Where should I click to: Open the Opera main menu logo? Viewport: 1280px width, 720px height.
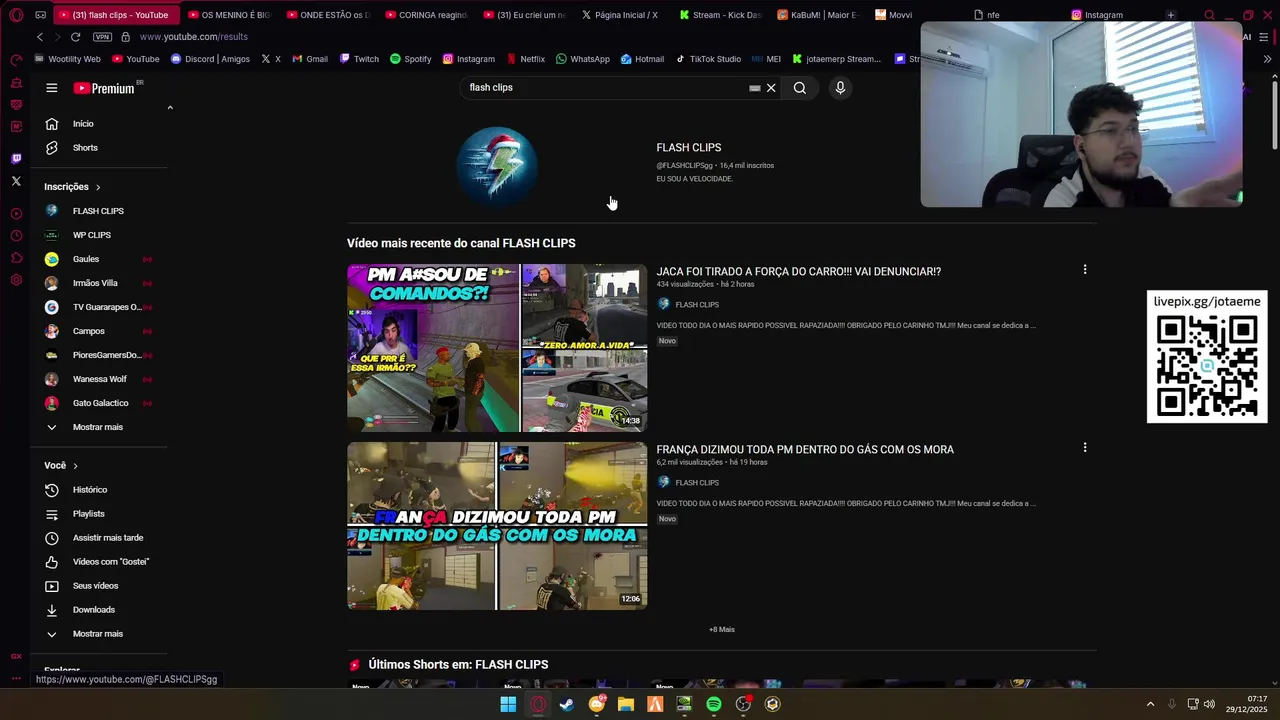pyautogui.click(x=16, y=15)
